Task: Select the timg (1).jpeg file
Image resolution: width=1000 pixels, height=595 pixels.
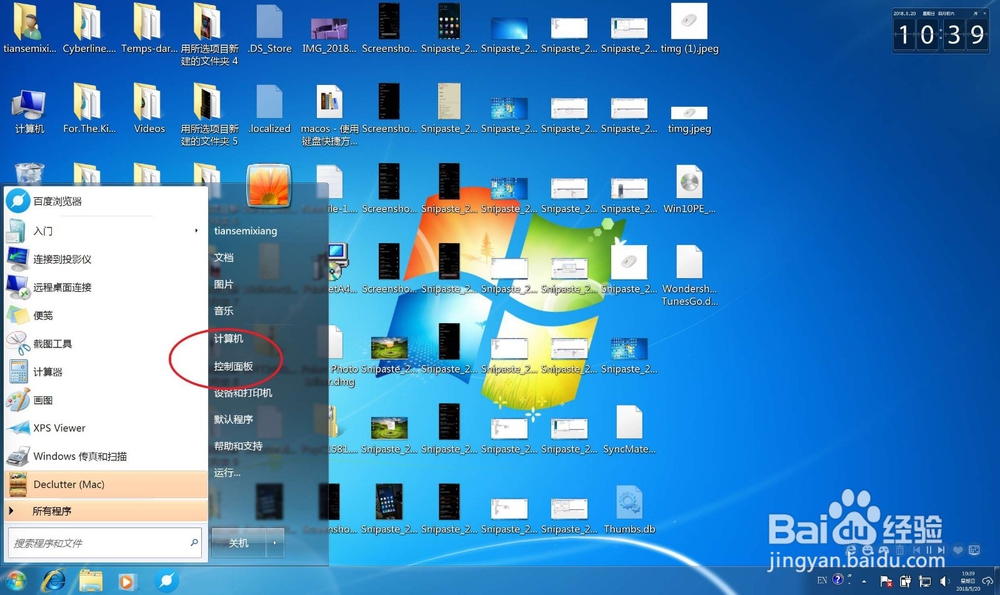Action: click(x=689, y=29)
